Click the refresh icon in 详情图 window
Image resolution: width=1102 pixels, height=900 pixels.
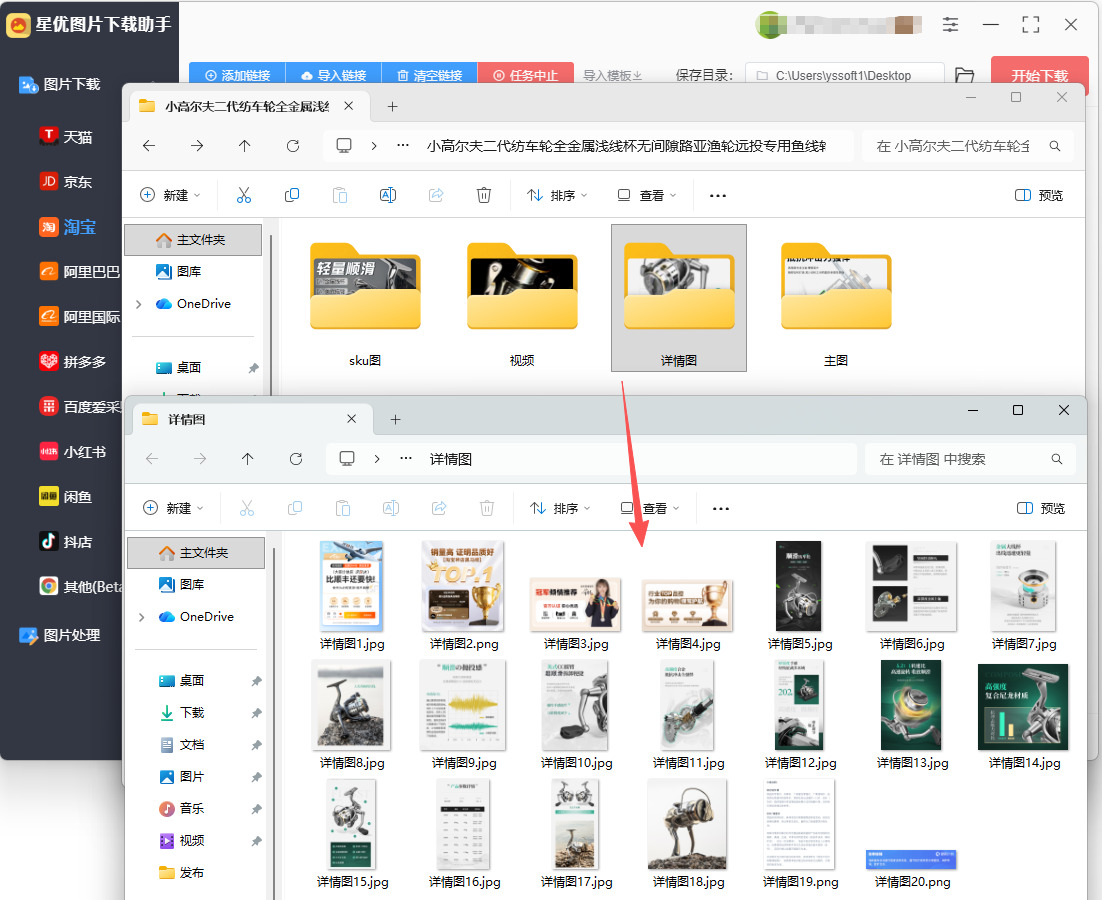296,459
